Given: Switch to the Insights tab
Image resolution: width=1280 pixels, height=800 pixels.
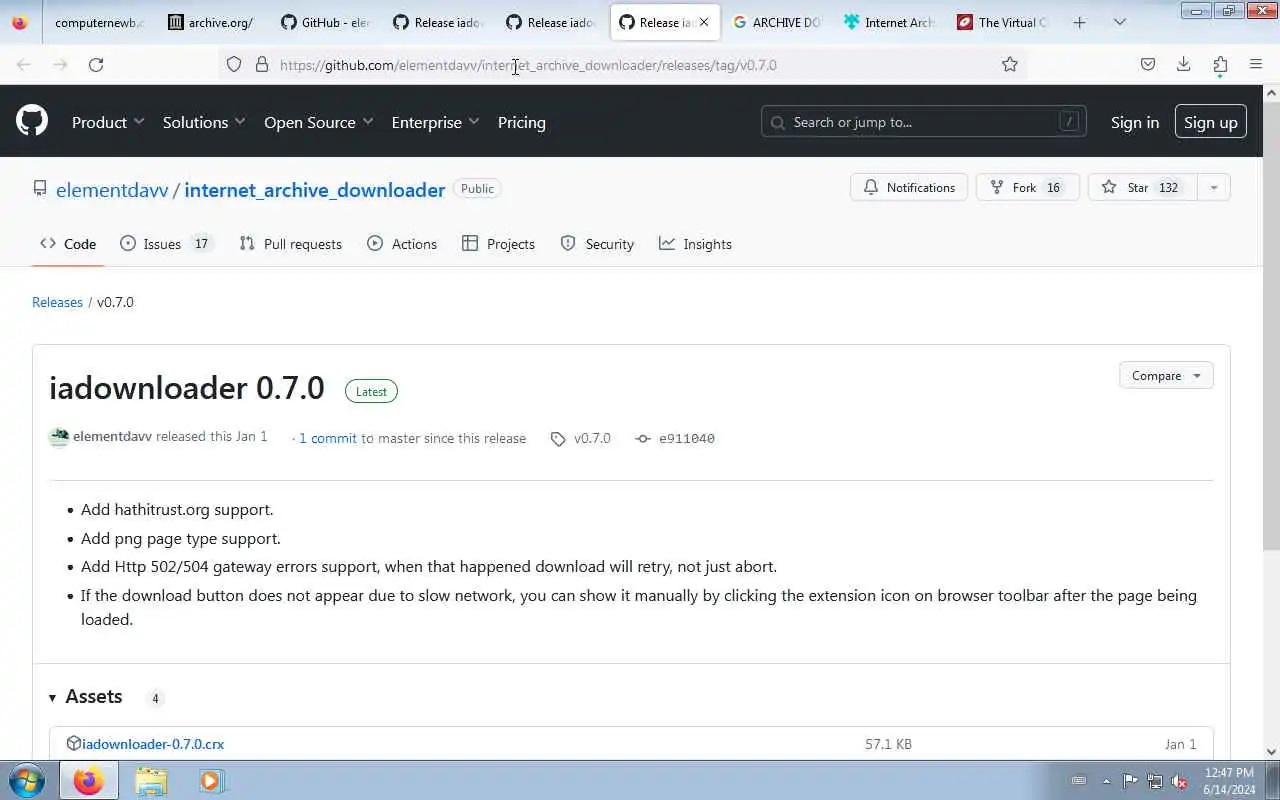Looking at the screenshot, I should click(x=696, y=244).
